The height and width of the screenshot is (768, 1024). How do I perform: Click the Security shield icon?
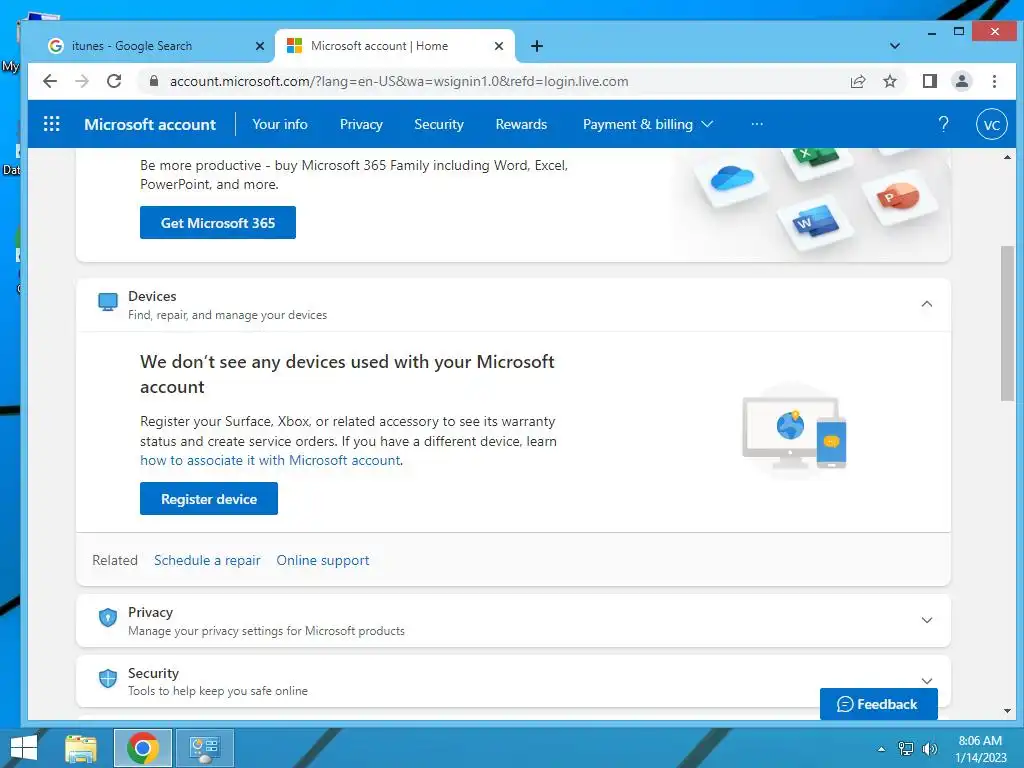108,678
